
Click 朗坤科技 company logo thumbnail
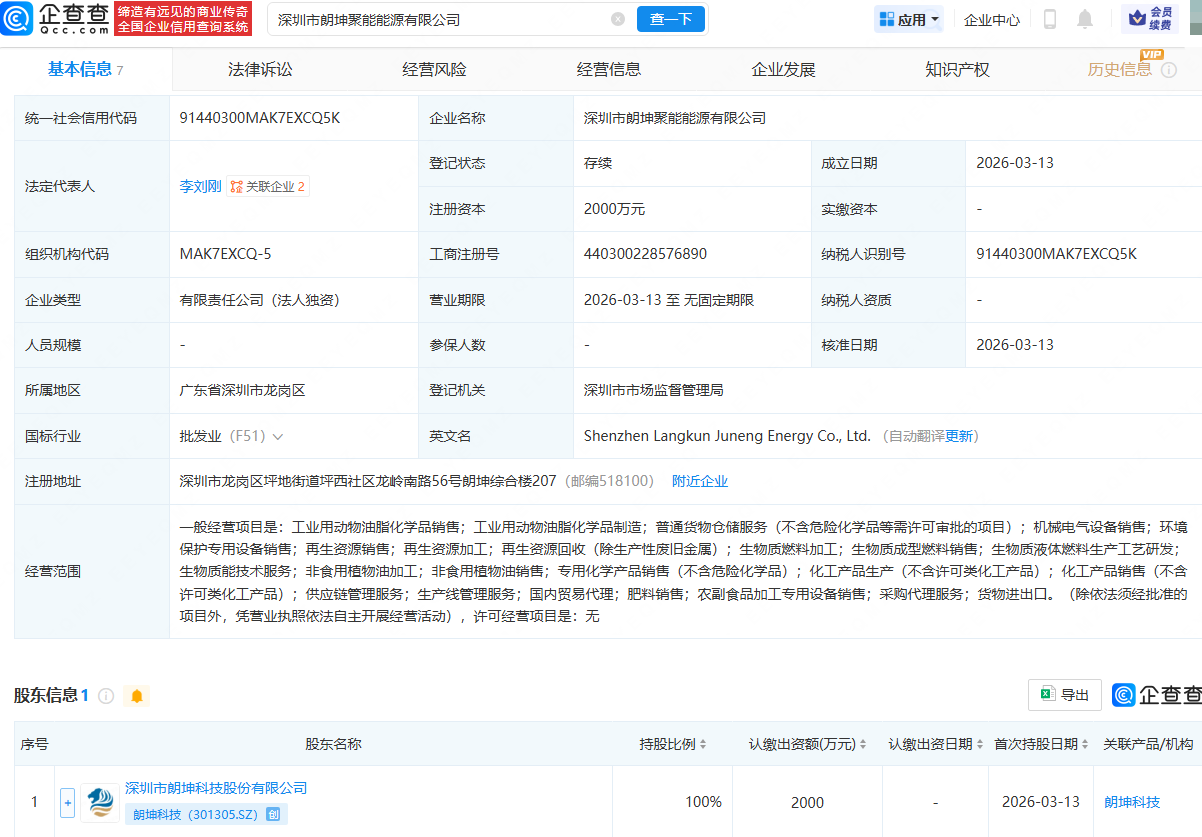[x=99, y=802]
